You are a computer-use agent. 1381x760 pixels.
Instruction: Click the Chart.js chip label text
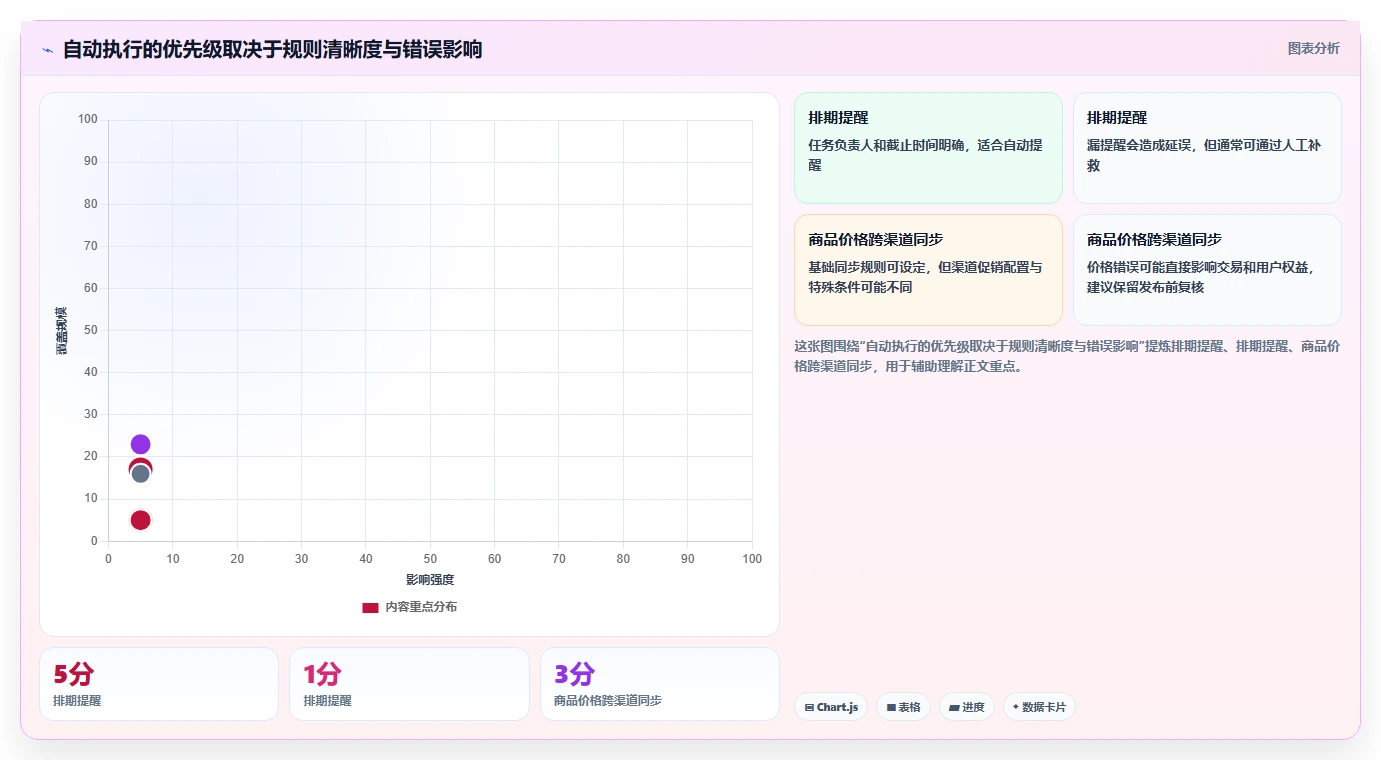pos(837,707)
